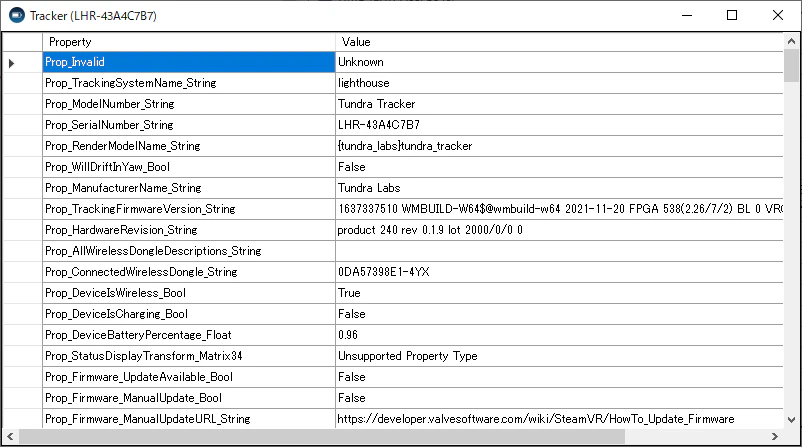
Task: Click the firmware version value starting 1637337510
Action: 559,209
